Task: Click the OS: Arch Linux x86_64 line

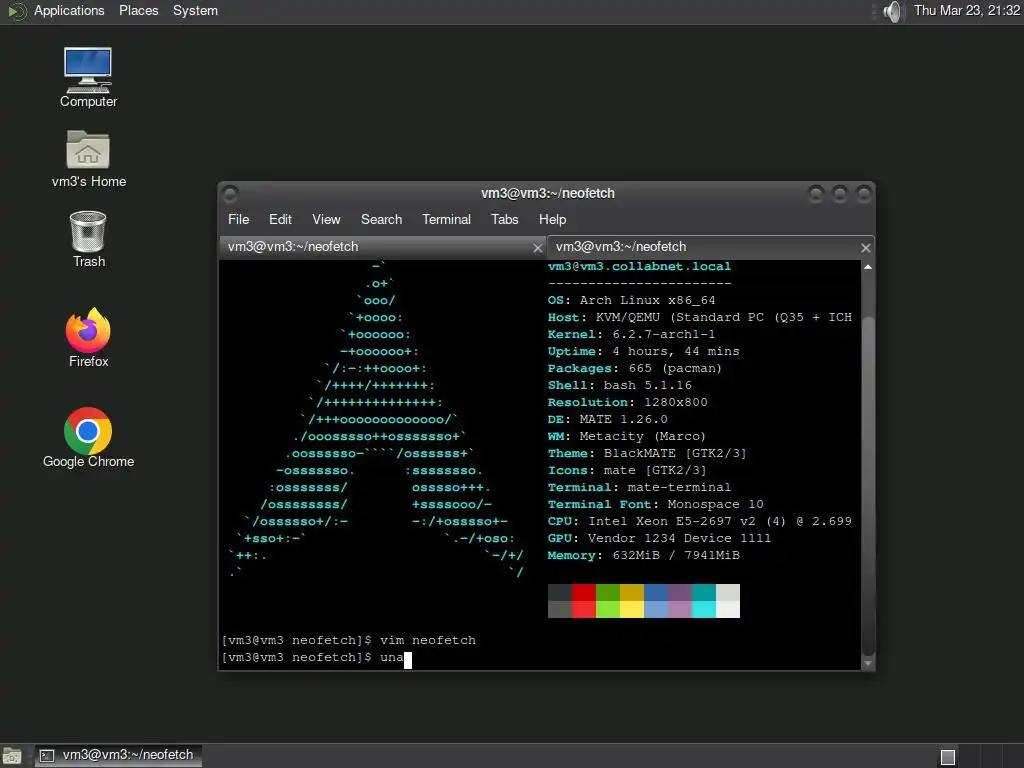Action: pyautogui.click(x=632, y=300)
